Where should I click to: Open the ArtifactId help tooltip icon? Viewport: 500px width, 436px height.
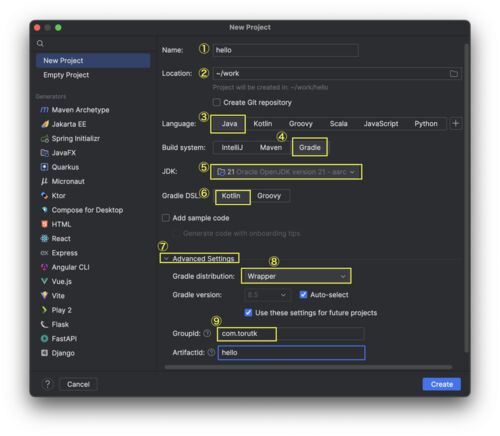click(x=211, y=352)
